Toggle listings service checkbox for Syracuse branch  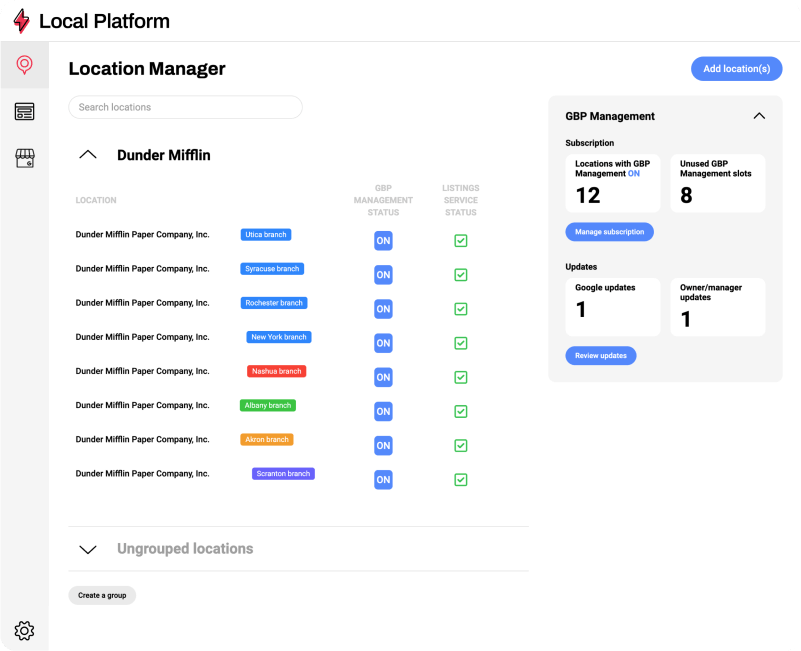pos(461,275)
